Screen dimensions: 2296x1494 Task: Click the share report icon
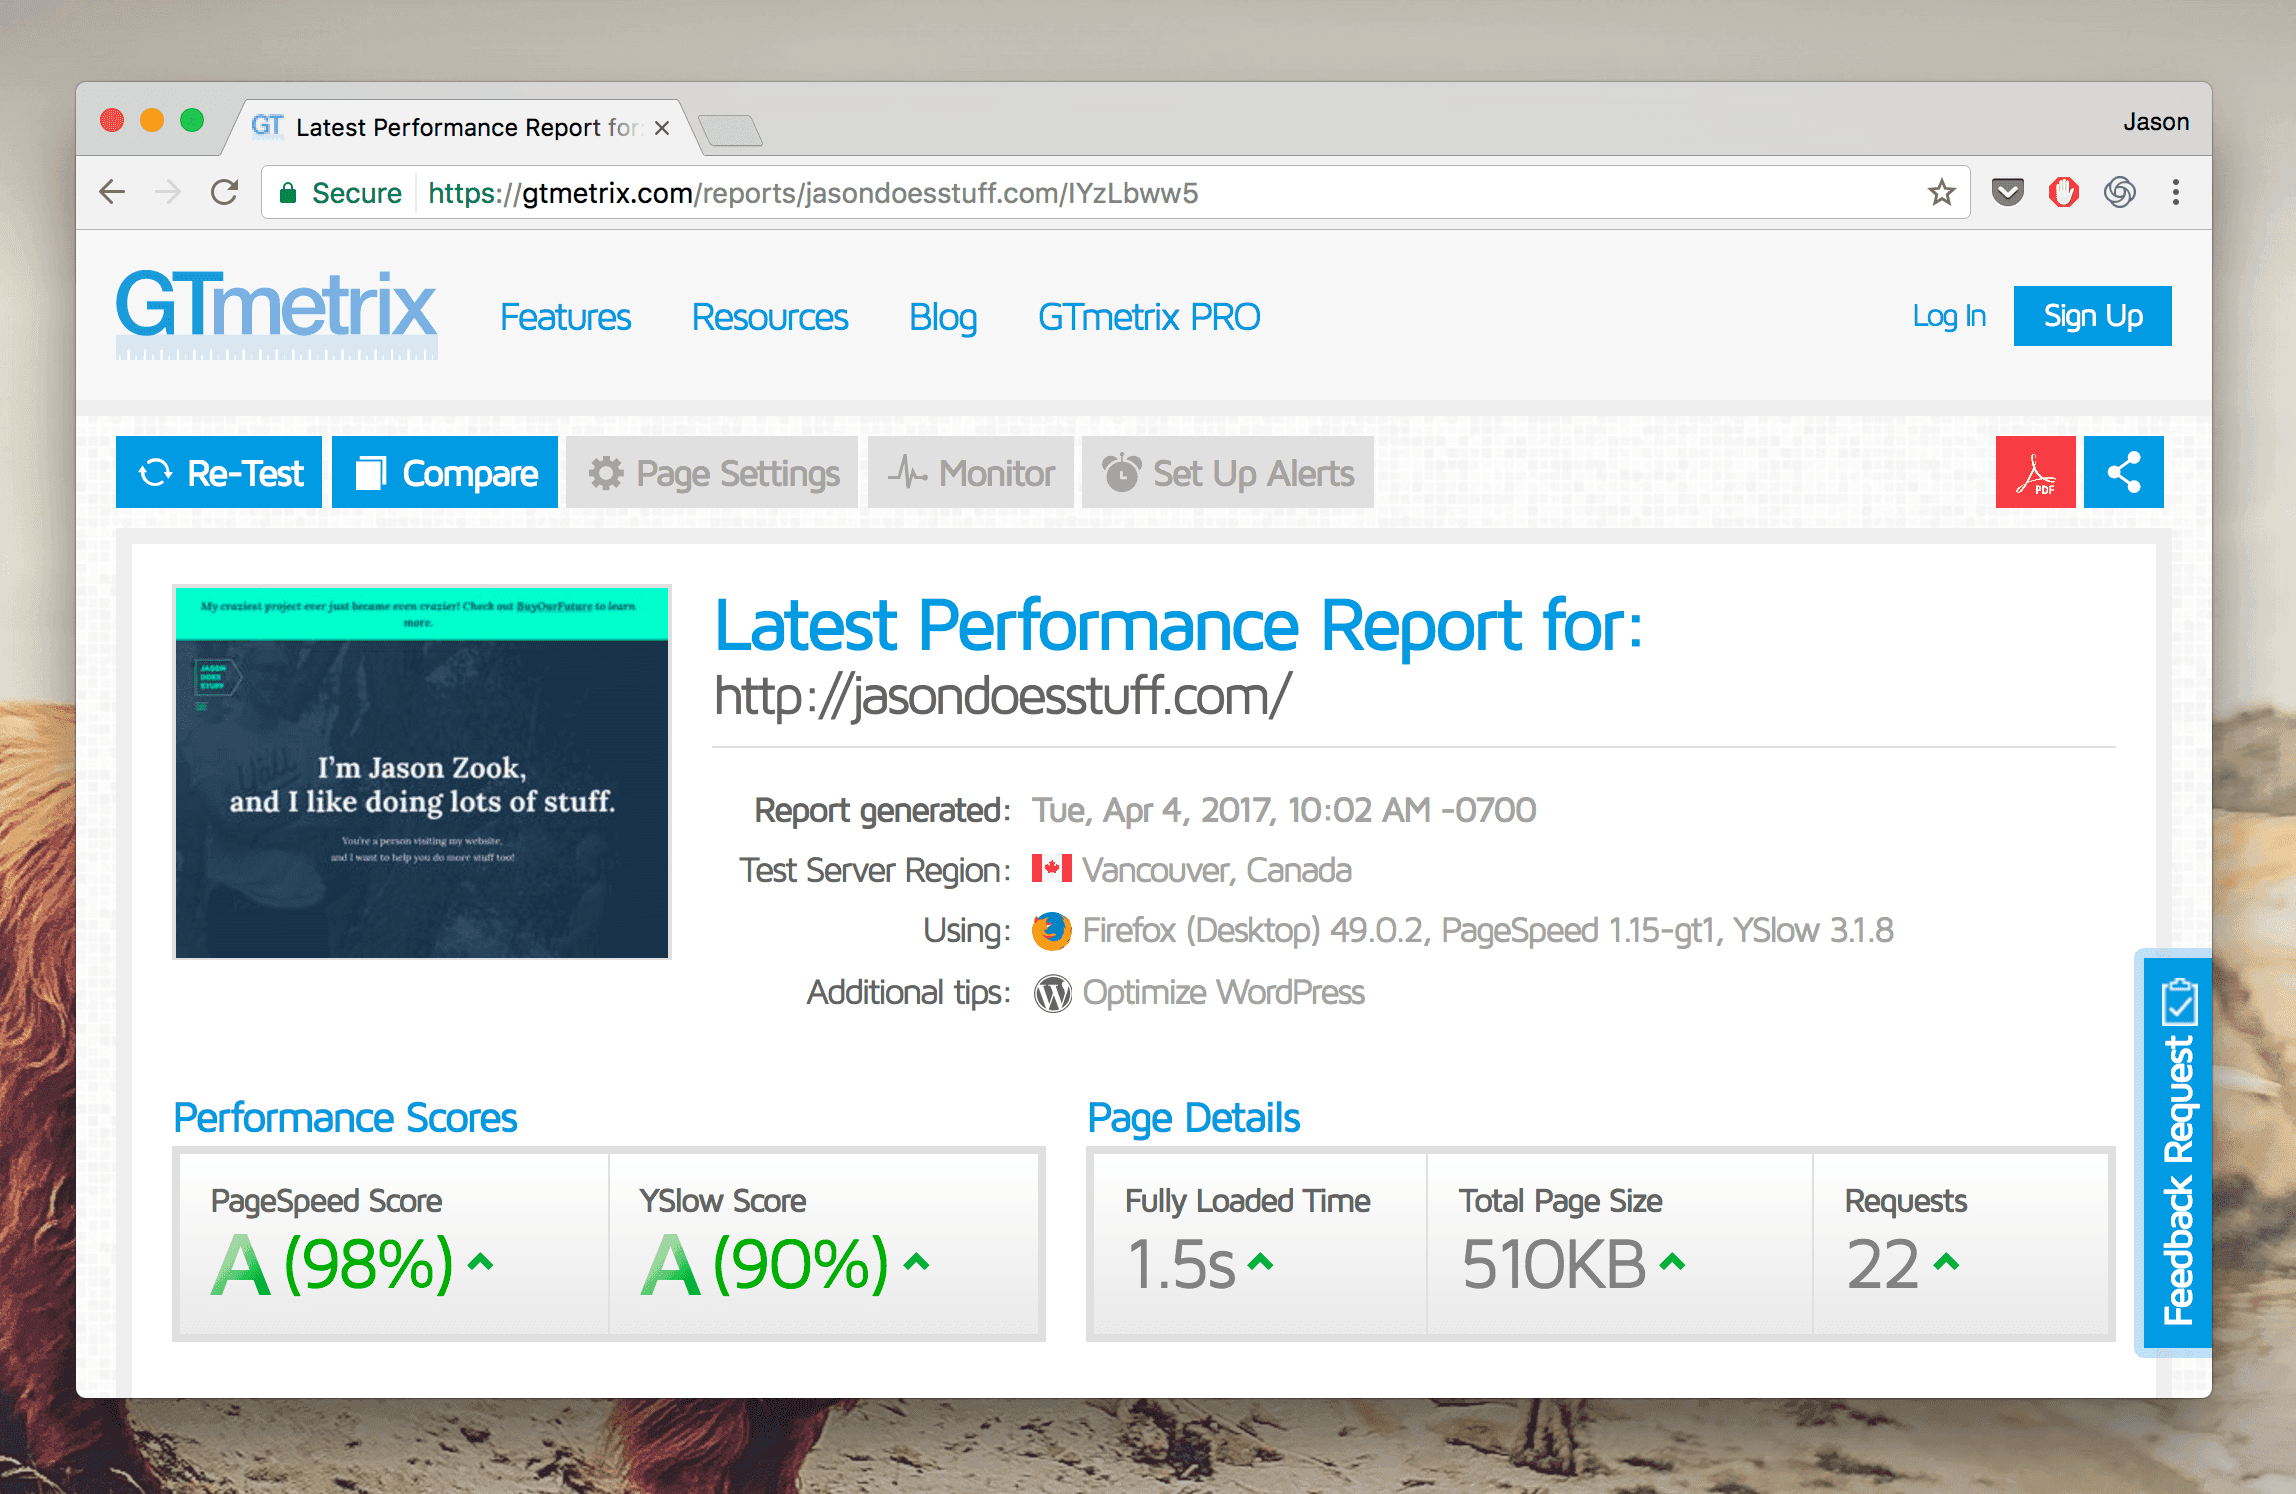pos(2123,472)
